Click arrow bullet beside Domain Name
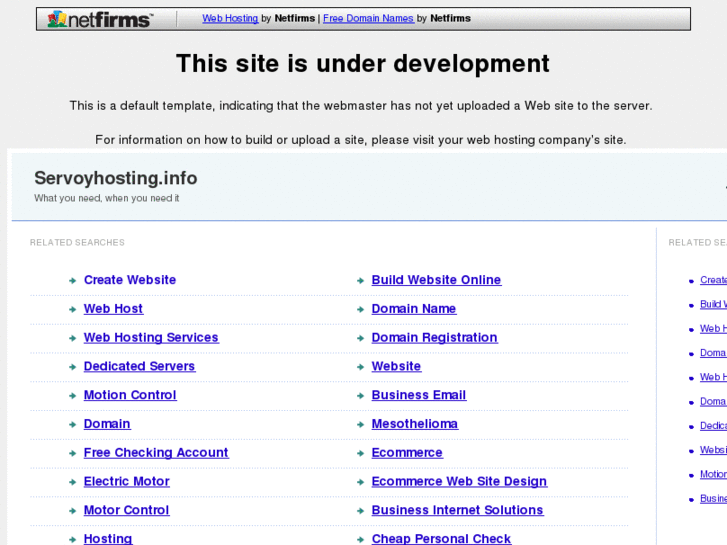 click(x=360, y=309)
